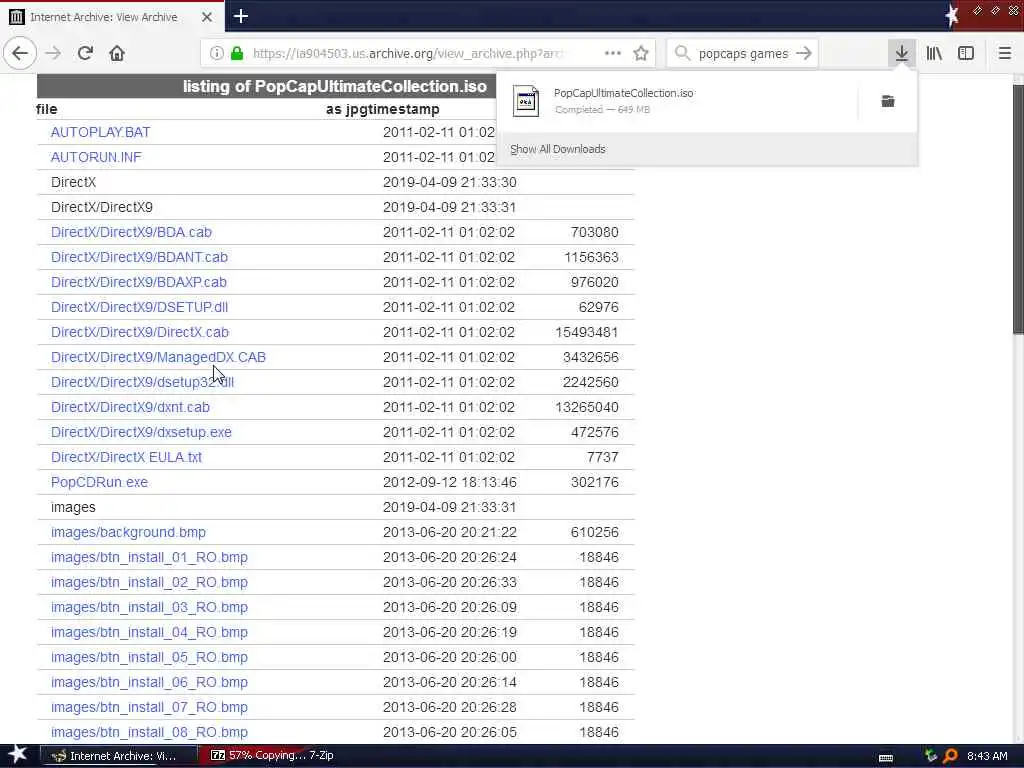Open images/btn_install_02_RO.bmp link
This screenshot has width=1024, height=768.
(x=149, y=582)
